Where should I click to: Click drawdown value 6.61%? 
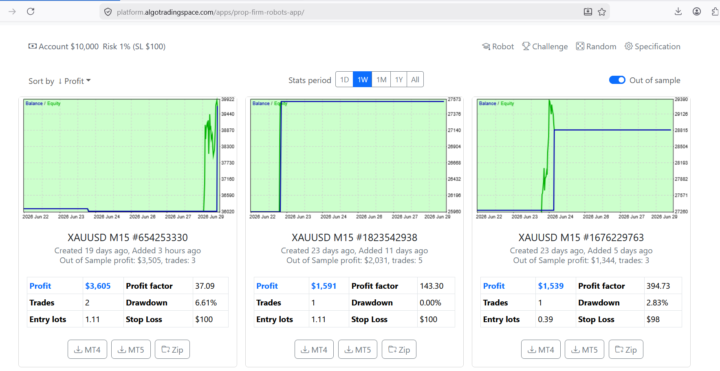click(x=206, y=303)
